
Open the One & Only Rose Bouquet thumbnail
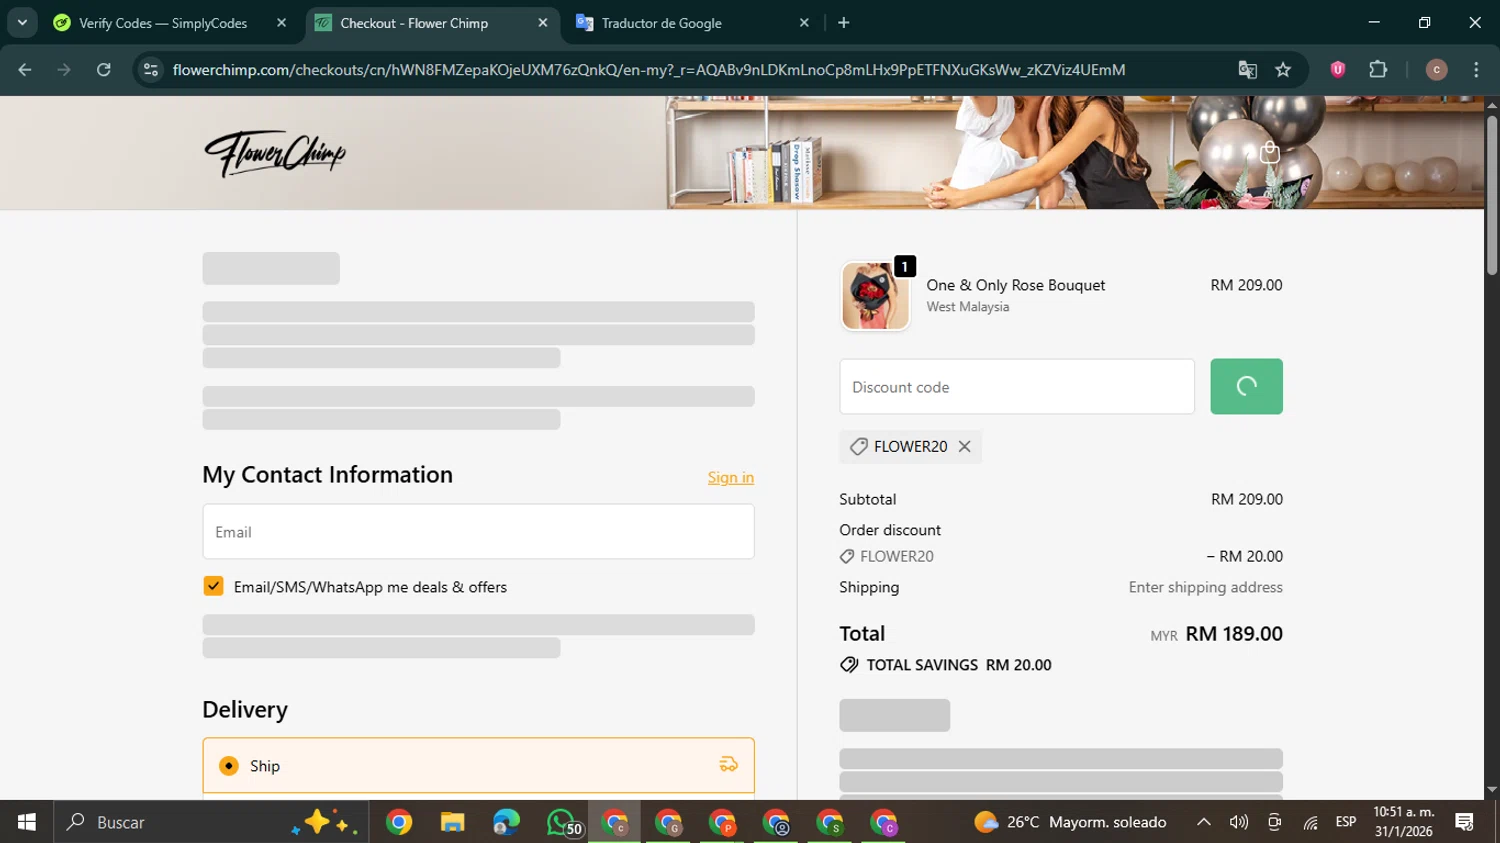[x=875, y=296]
